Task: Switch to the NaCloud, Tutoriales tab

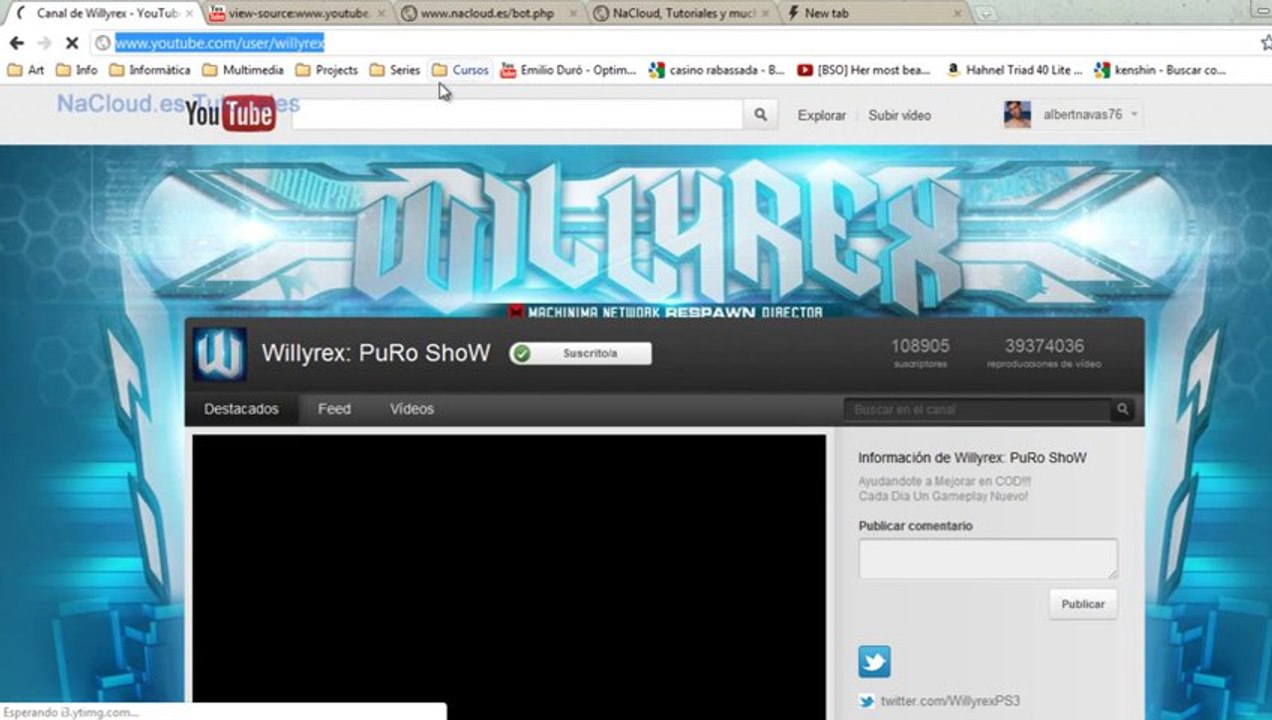Action: [x=682, y=13]
